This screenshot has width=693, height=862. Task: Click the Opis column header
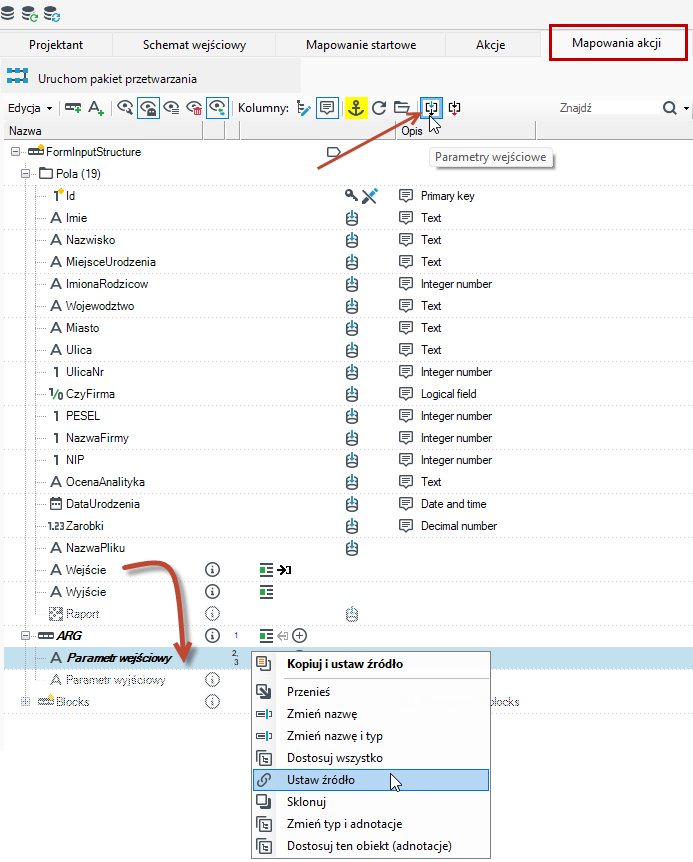click(x=465, y=131)
